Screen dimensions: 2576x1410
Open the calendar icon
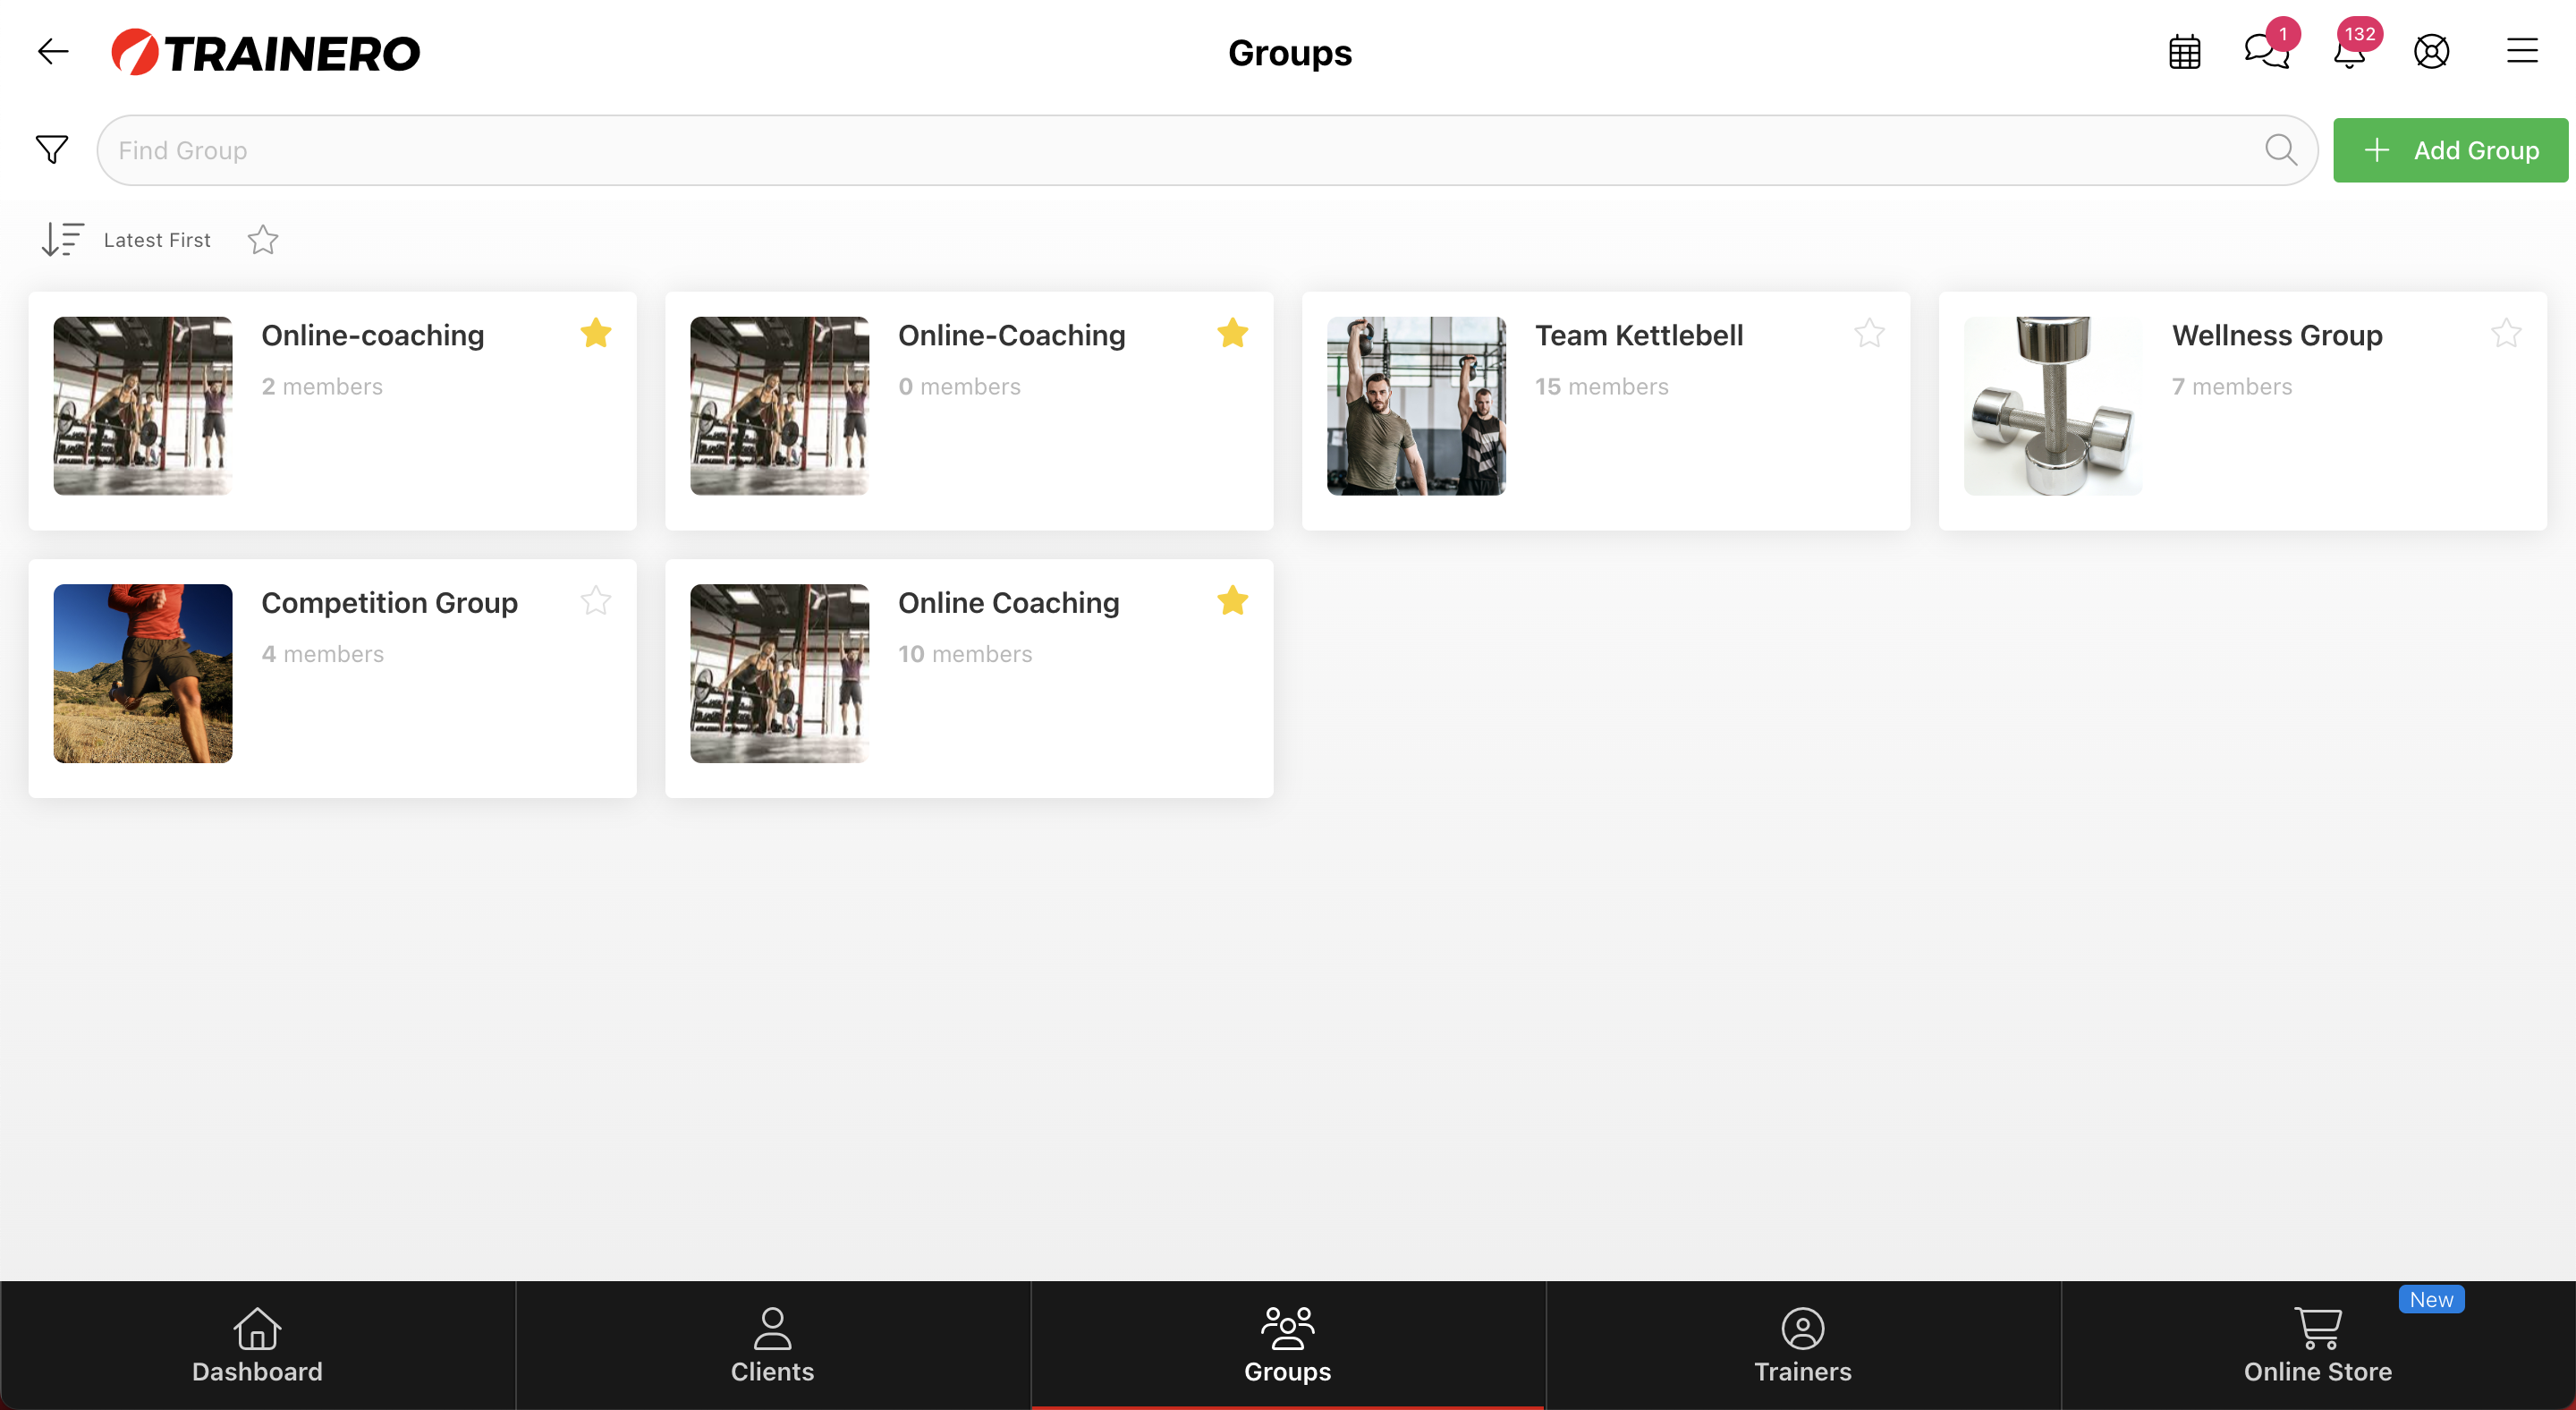[x=2184, y=52]
